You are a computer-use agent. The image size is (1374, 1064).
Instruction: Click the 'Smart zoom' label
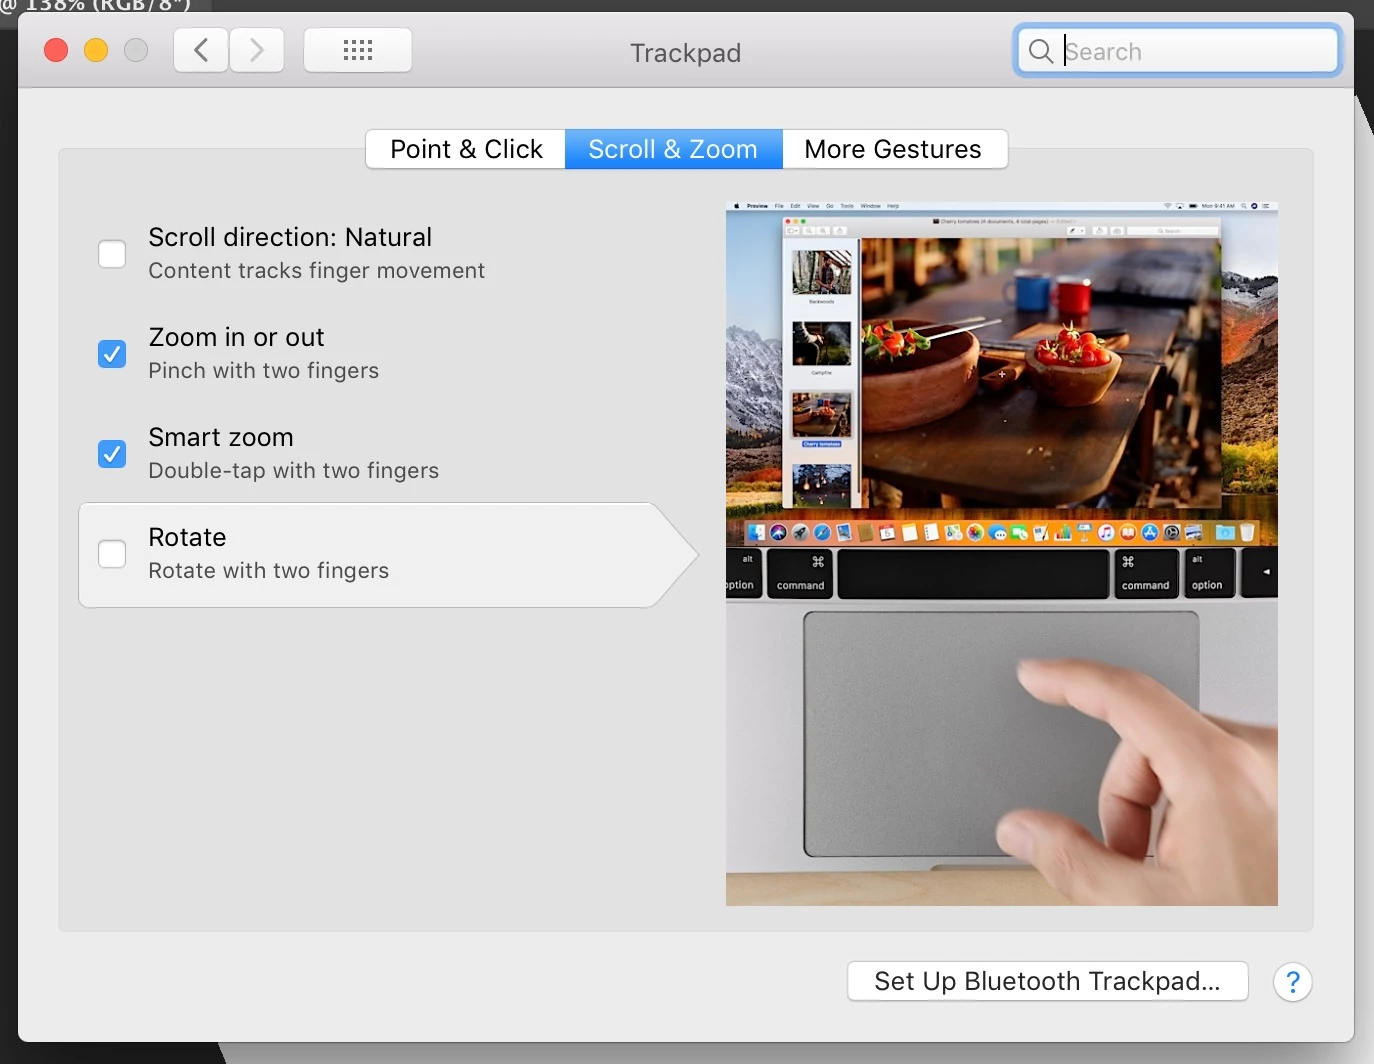(x=221, y=437)
